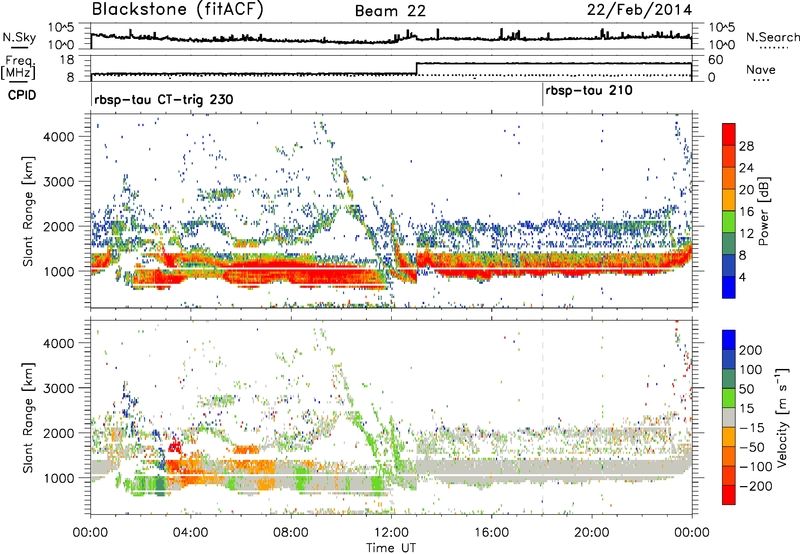This screenshot has height=554, width=800.
Task: Click the '20:00' time tick label
Action: pos(592,533)
